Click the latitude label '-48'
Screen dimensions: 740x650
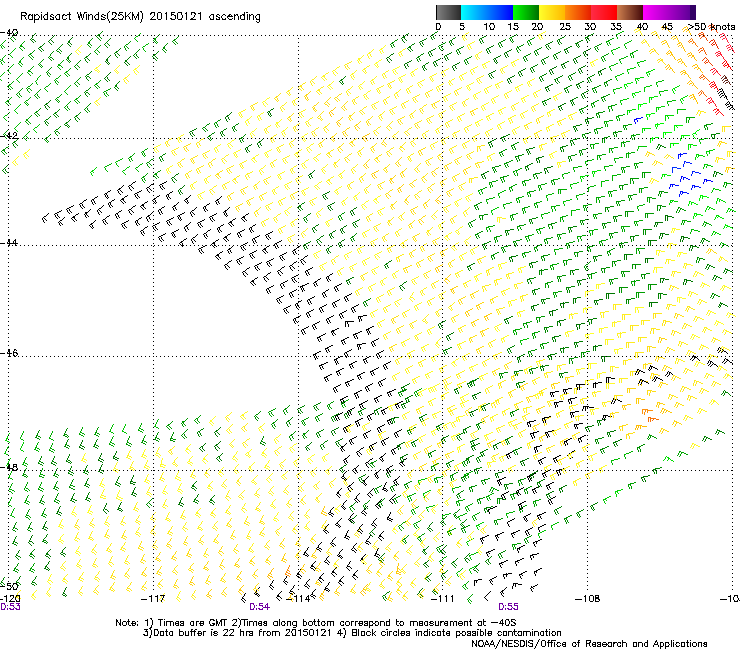click(x=9, y=467)
